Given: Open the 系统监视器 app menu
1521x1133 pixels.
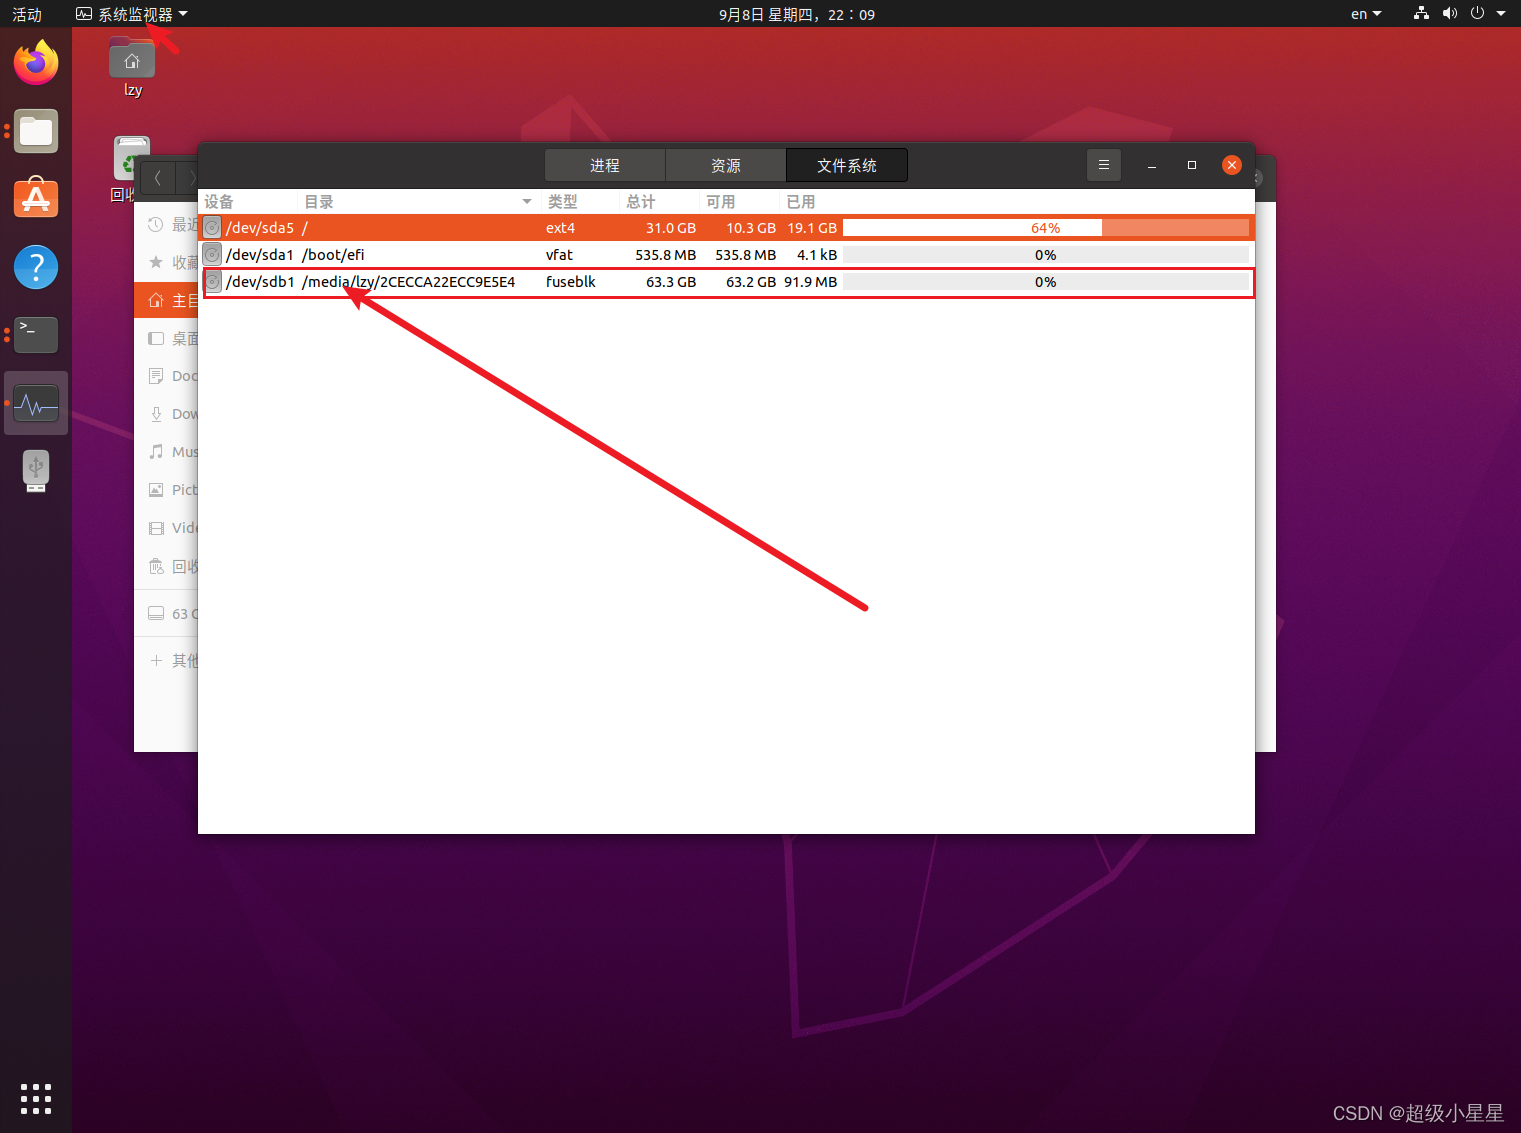Looking at the screenshot, I should click(x=132, y=14).
